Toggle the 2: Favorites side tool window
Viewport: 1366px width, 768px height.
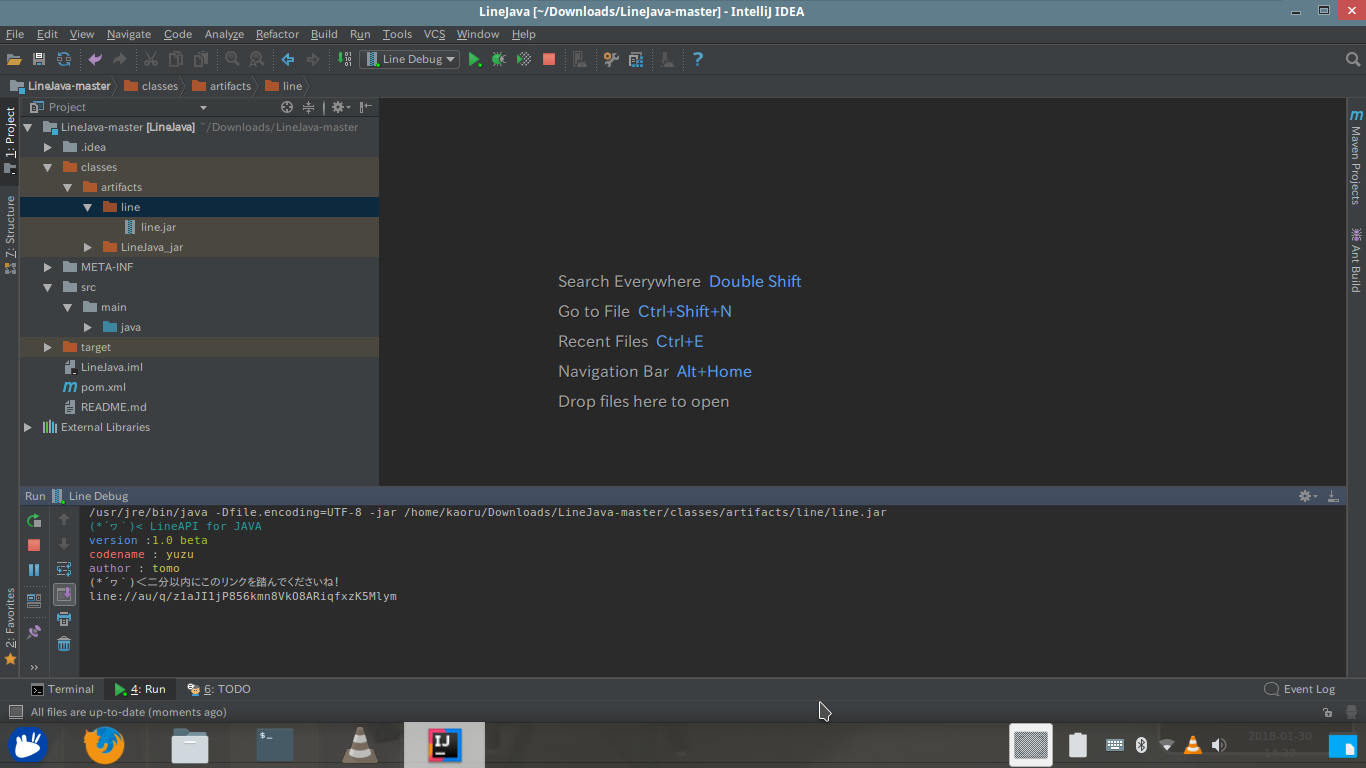(x=10, y=626)
